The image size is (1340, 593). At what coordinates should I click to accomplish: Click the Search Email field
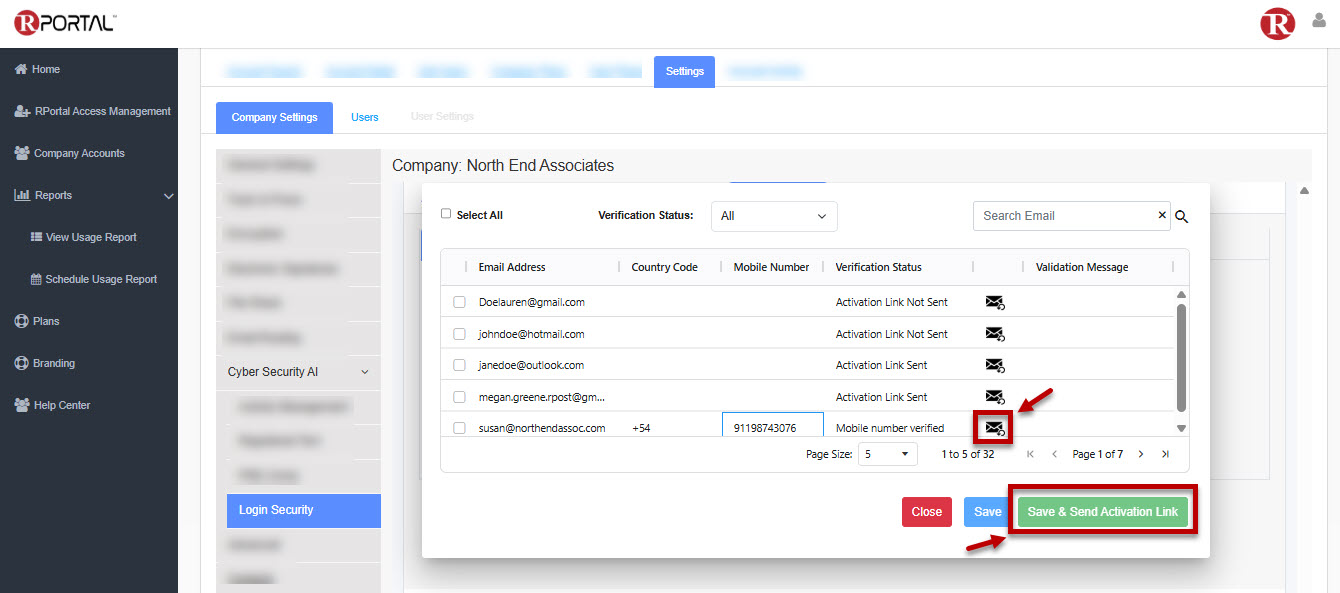pos(1064,215)
